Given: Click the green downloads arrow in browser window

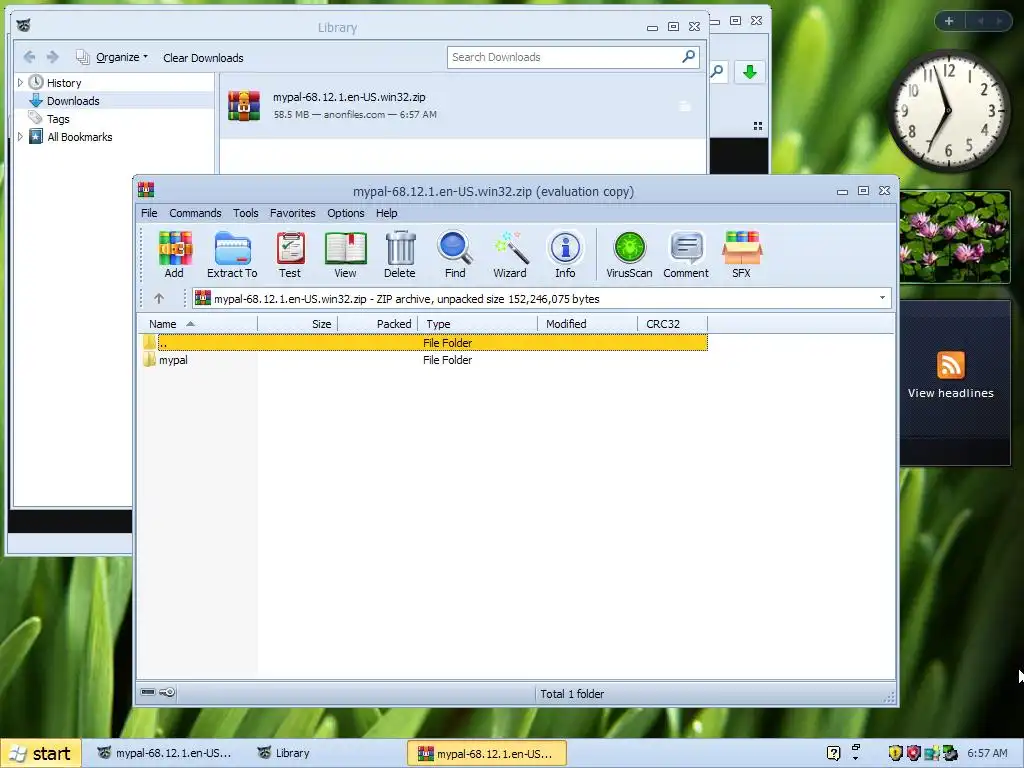Looking at the screenshot, I should (x=750, y=72).
